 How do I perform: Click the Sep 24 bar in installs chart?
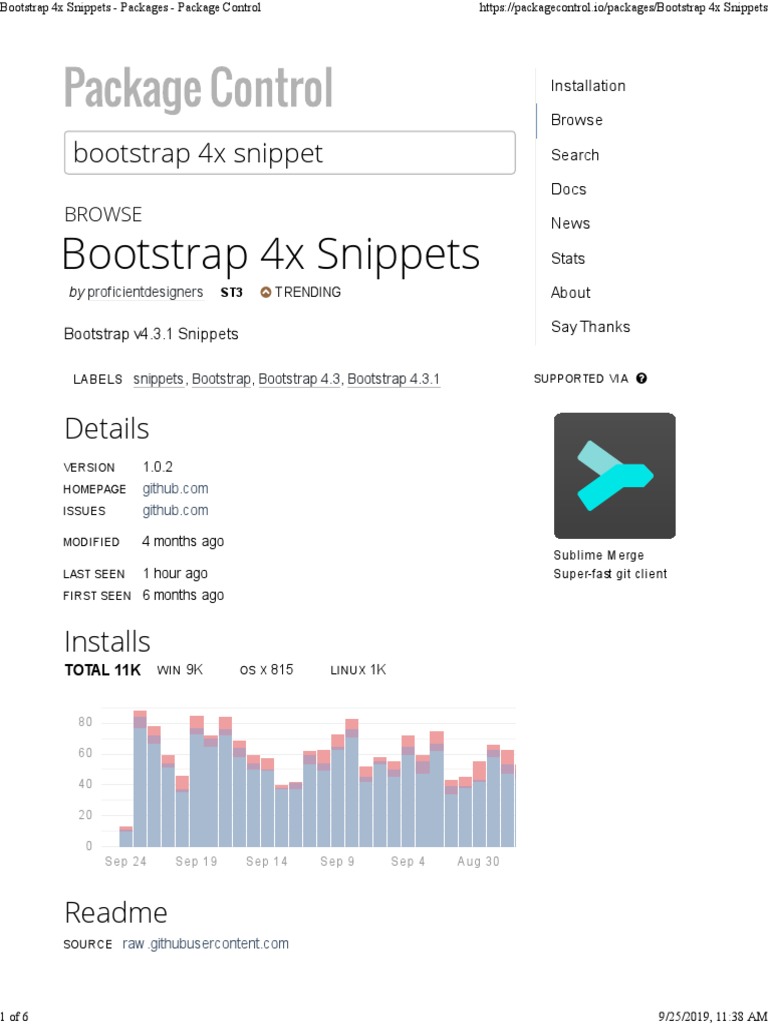[126, 837]
